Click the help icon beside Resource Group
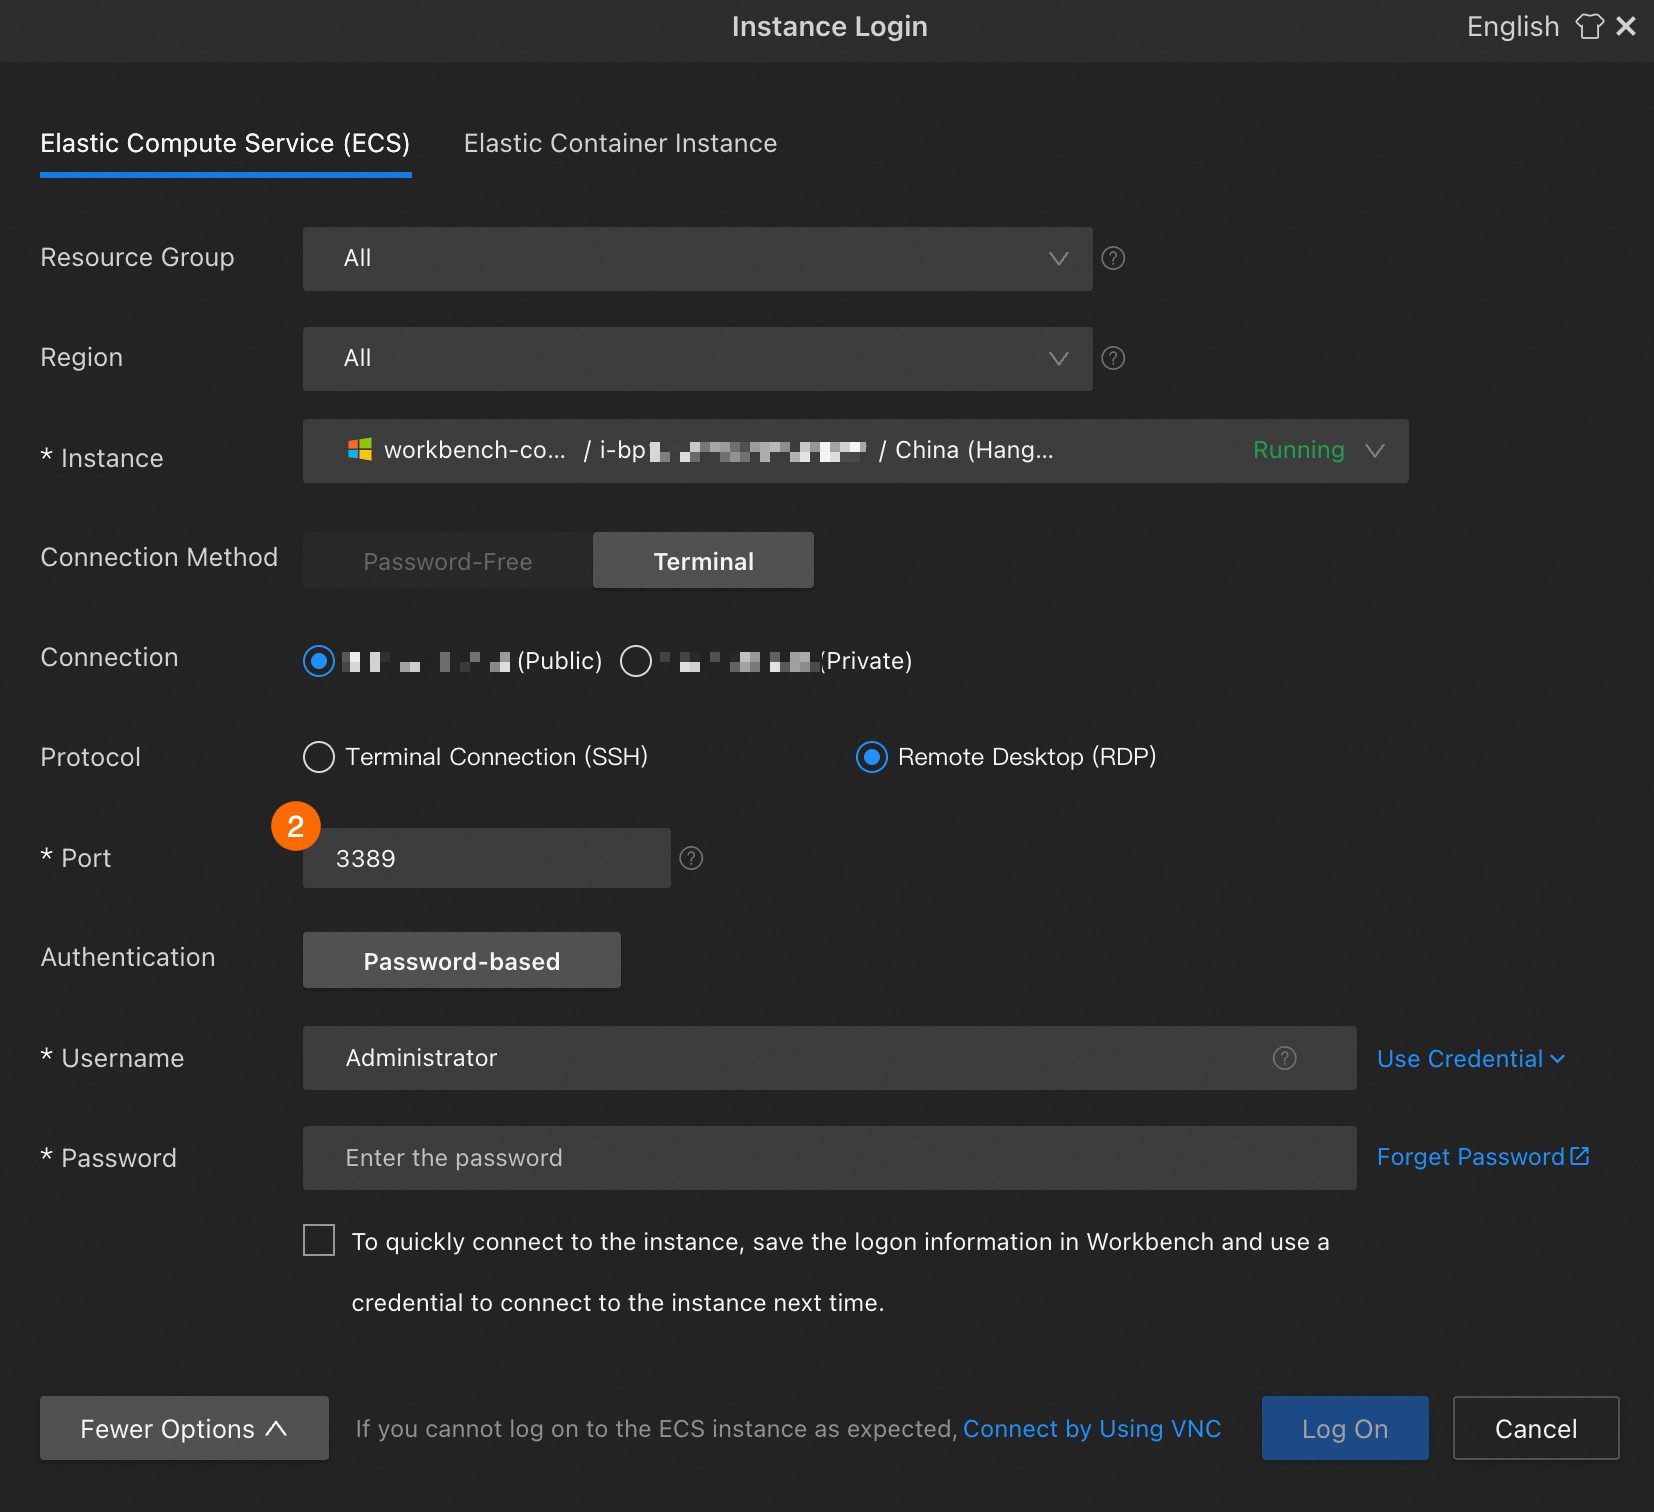Viewport: 1654px width, 1512px height. click(1113, 259)
